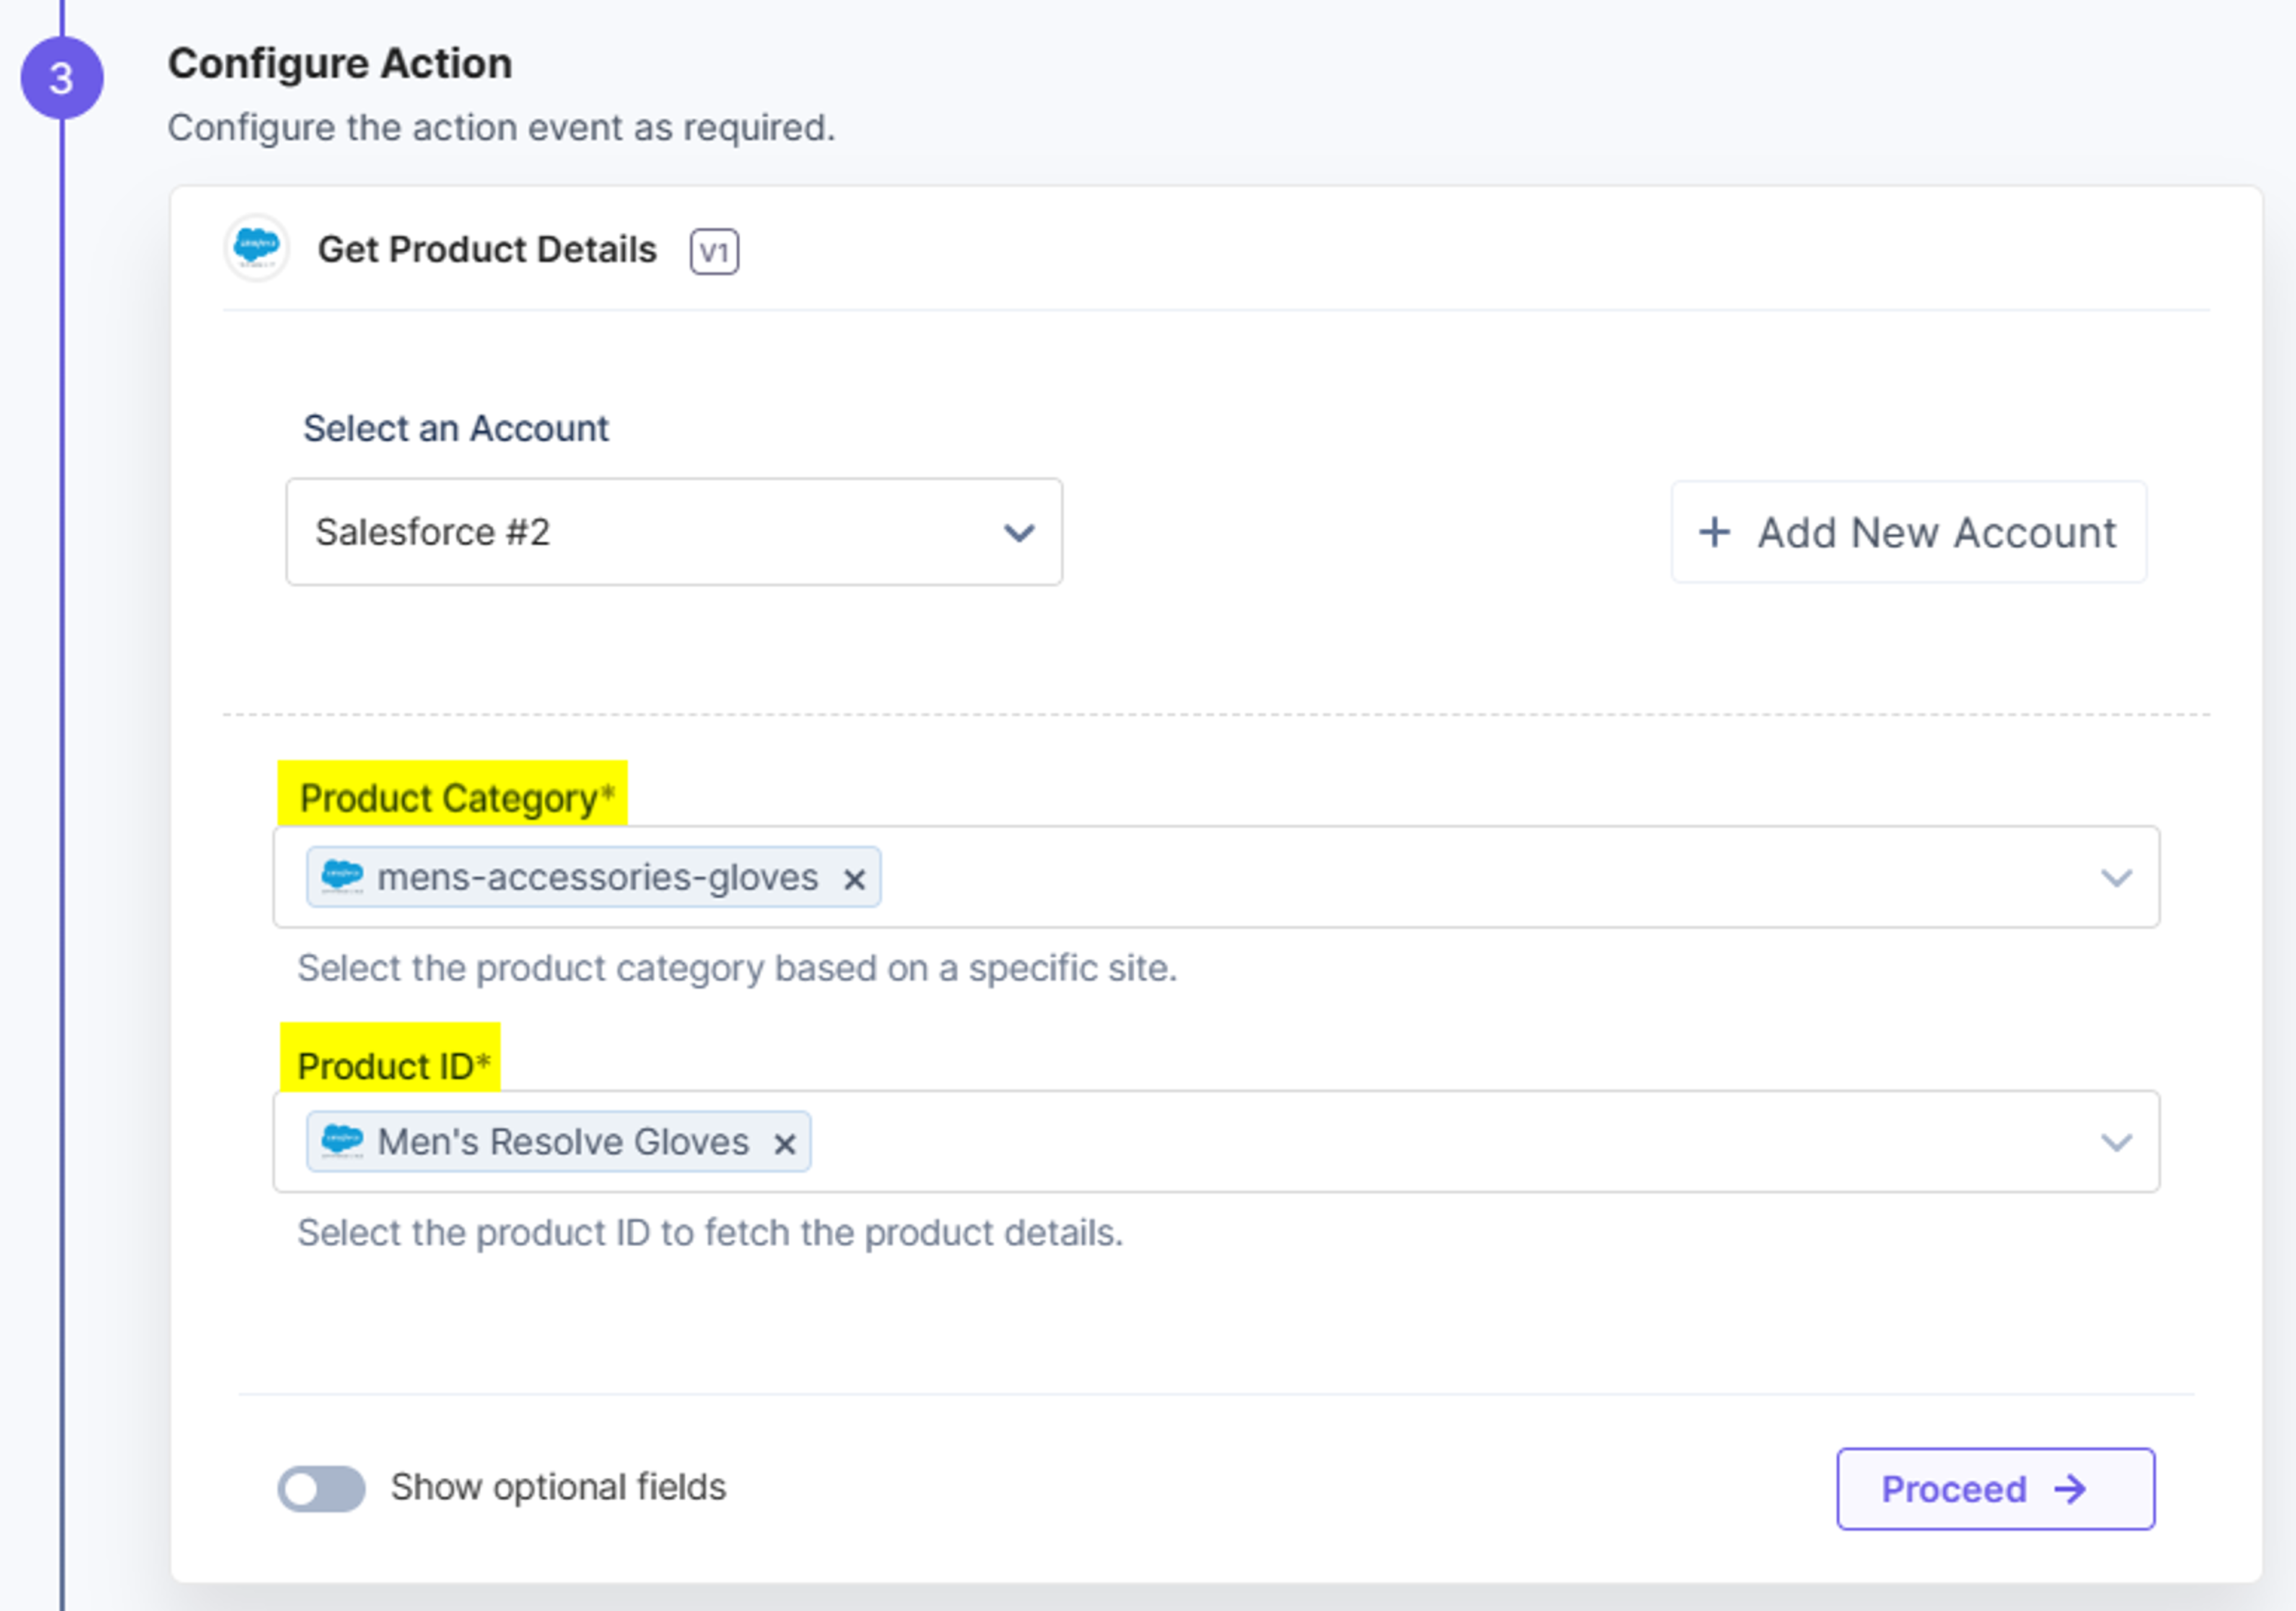Click the 'Select the product category based on a specific site' hint
Viewport: 2296px width, 1611px height.
[x=737, y=968]
